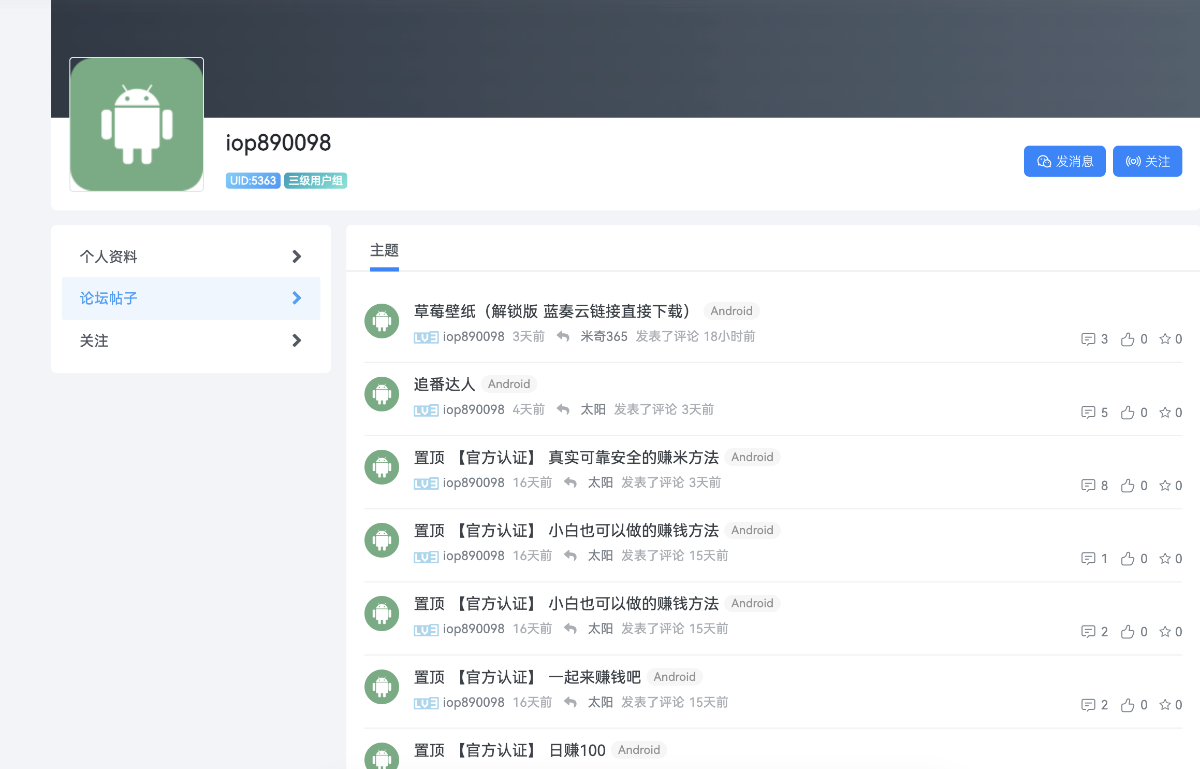Viewport: 1200px width, 769px height.
Task: Click comment count 5 on 追番达人 row
Action: click(1104, 413)
